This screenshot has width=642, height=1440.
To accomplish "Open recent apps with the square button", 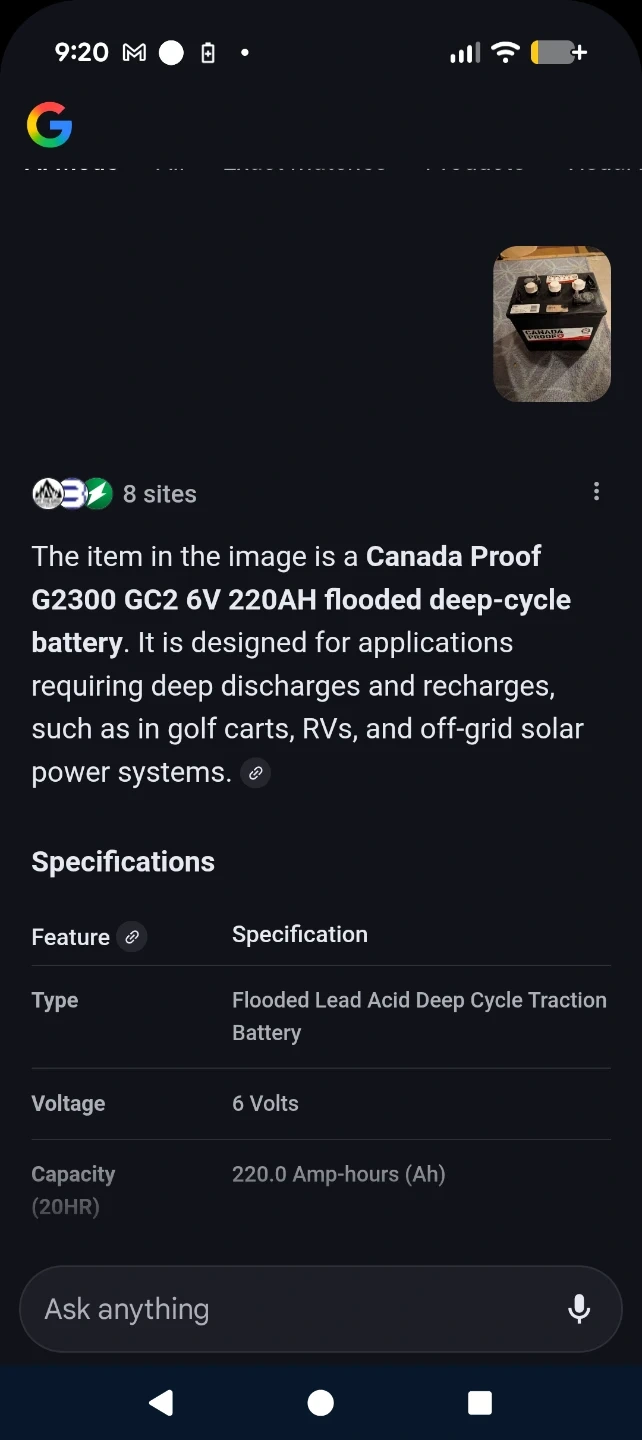I will [480, 1403].
